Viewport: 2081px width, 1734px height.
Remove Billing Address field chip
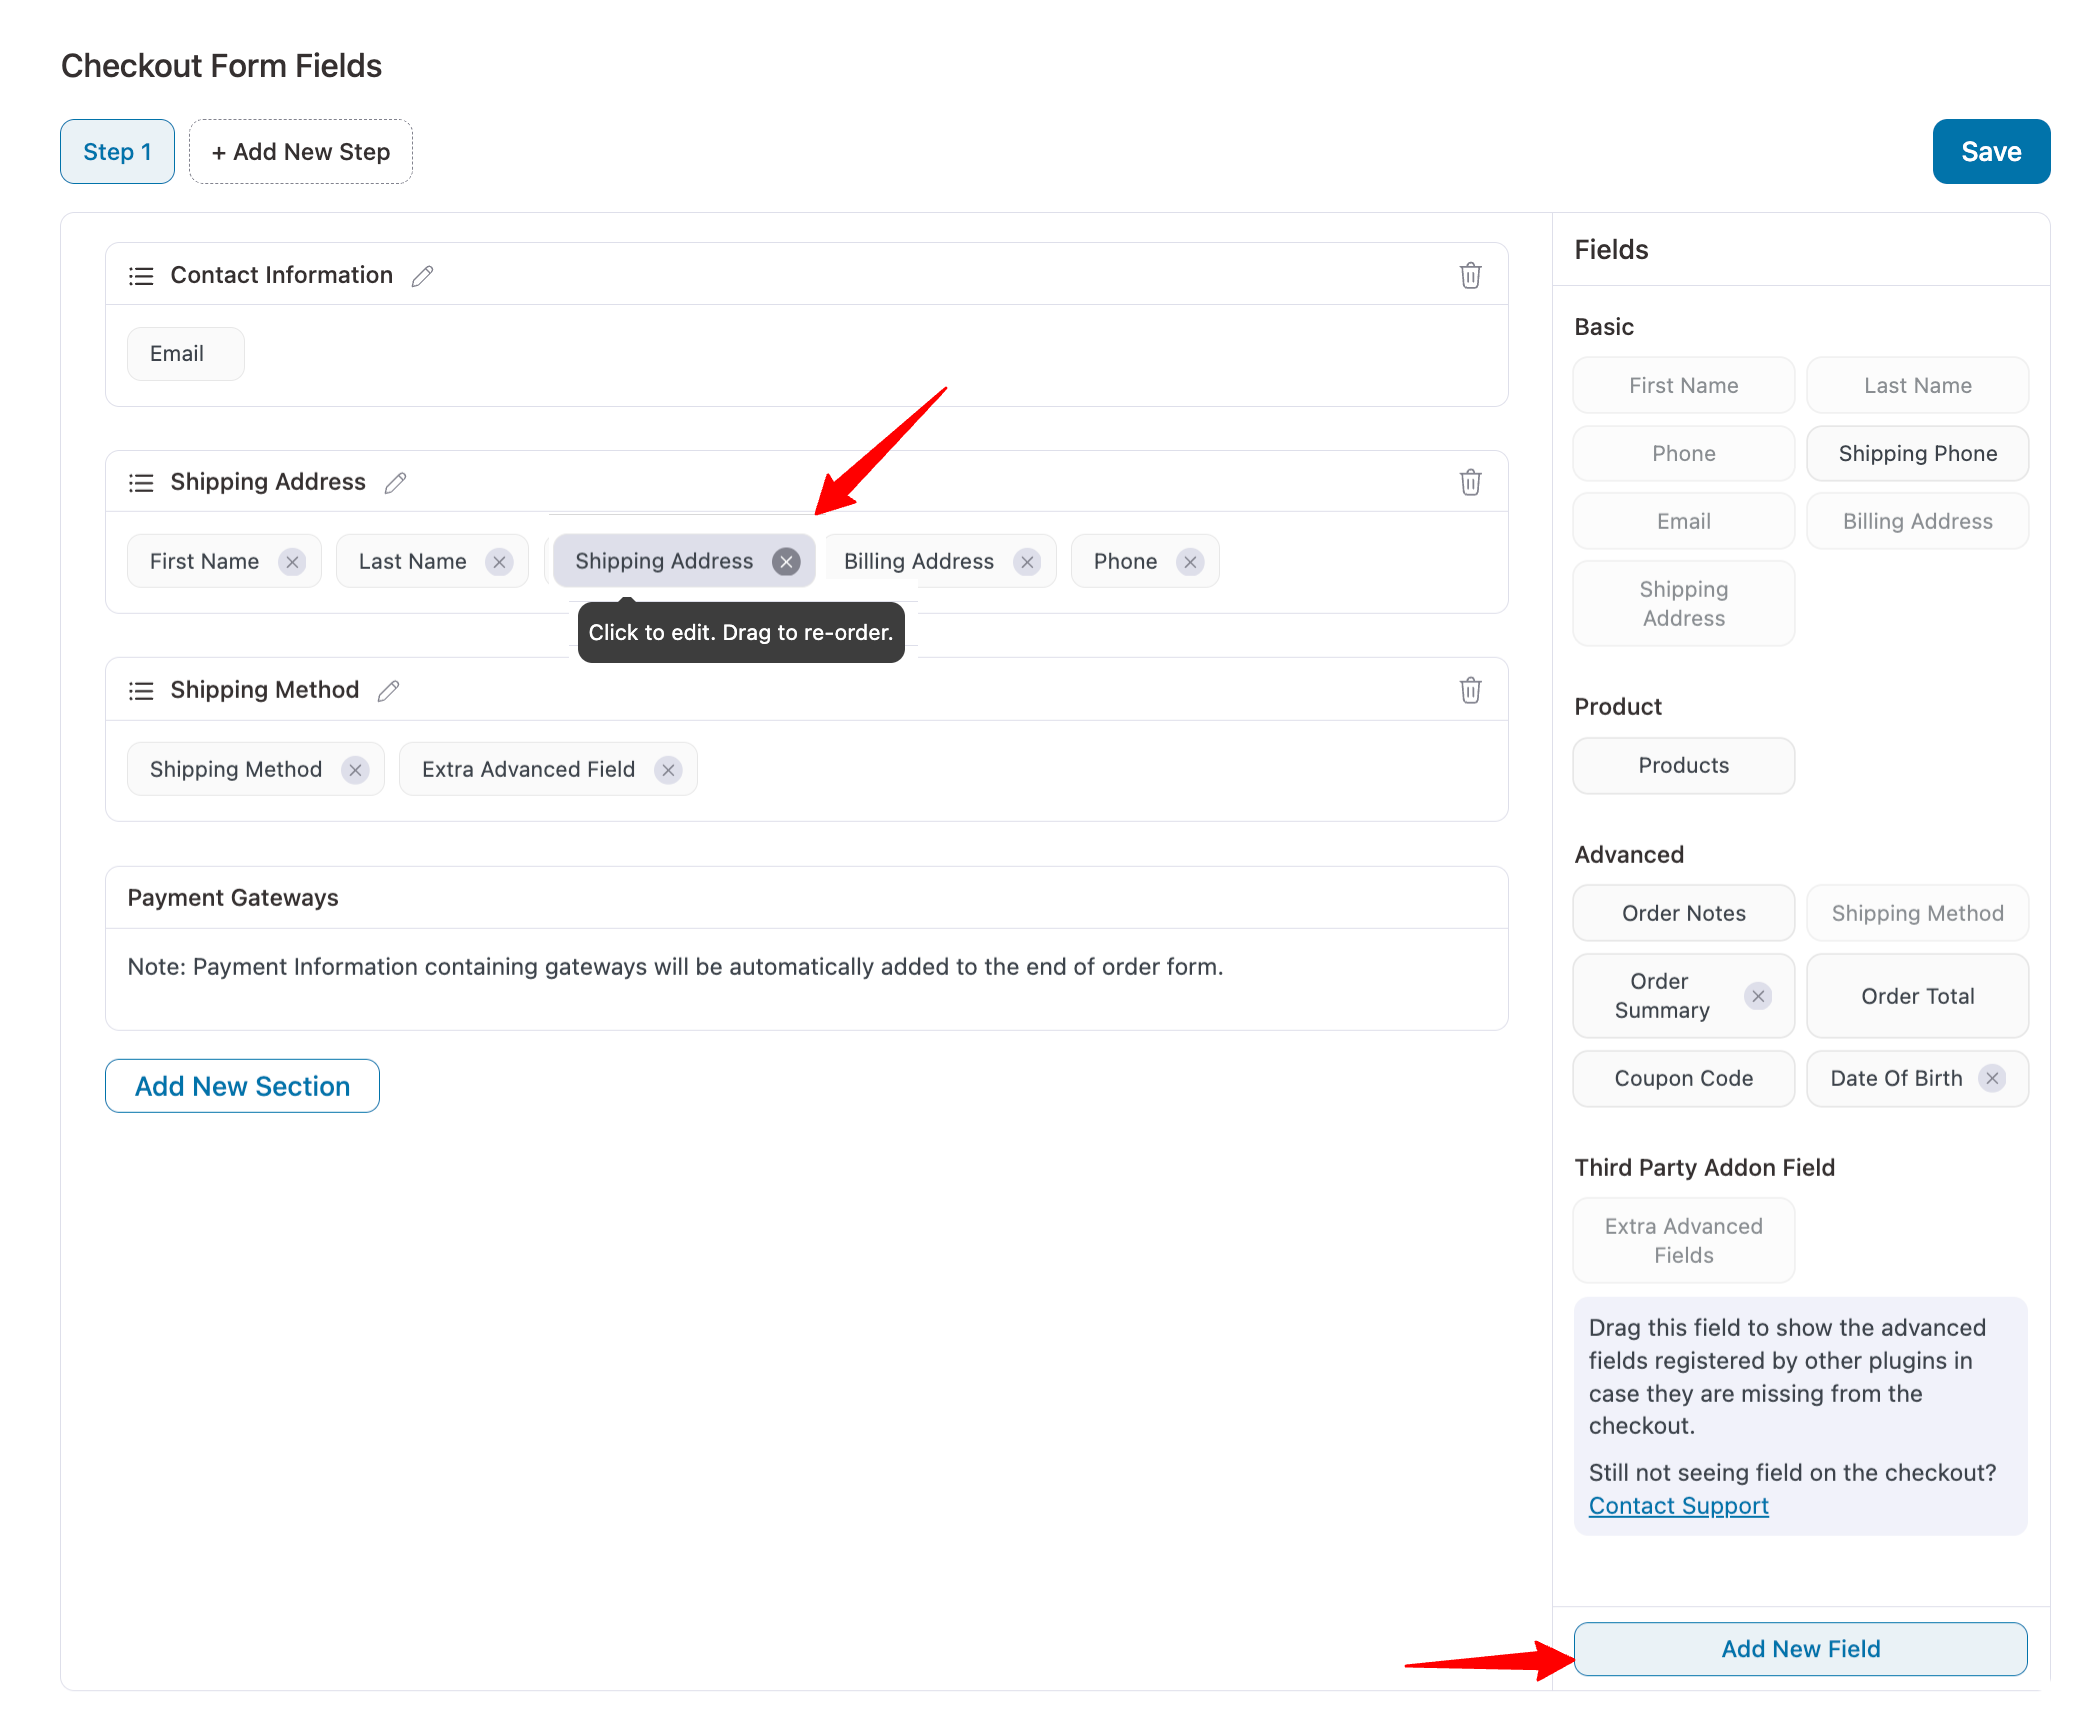1027,562
